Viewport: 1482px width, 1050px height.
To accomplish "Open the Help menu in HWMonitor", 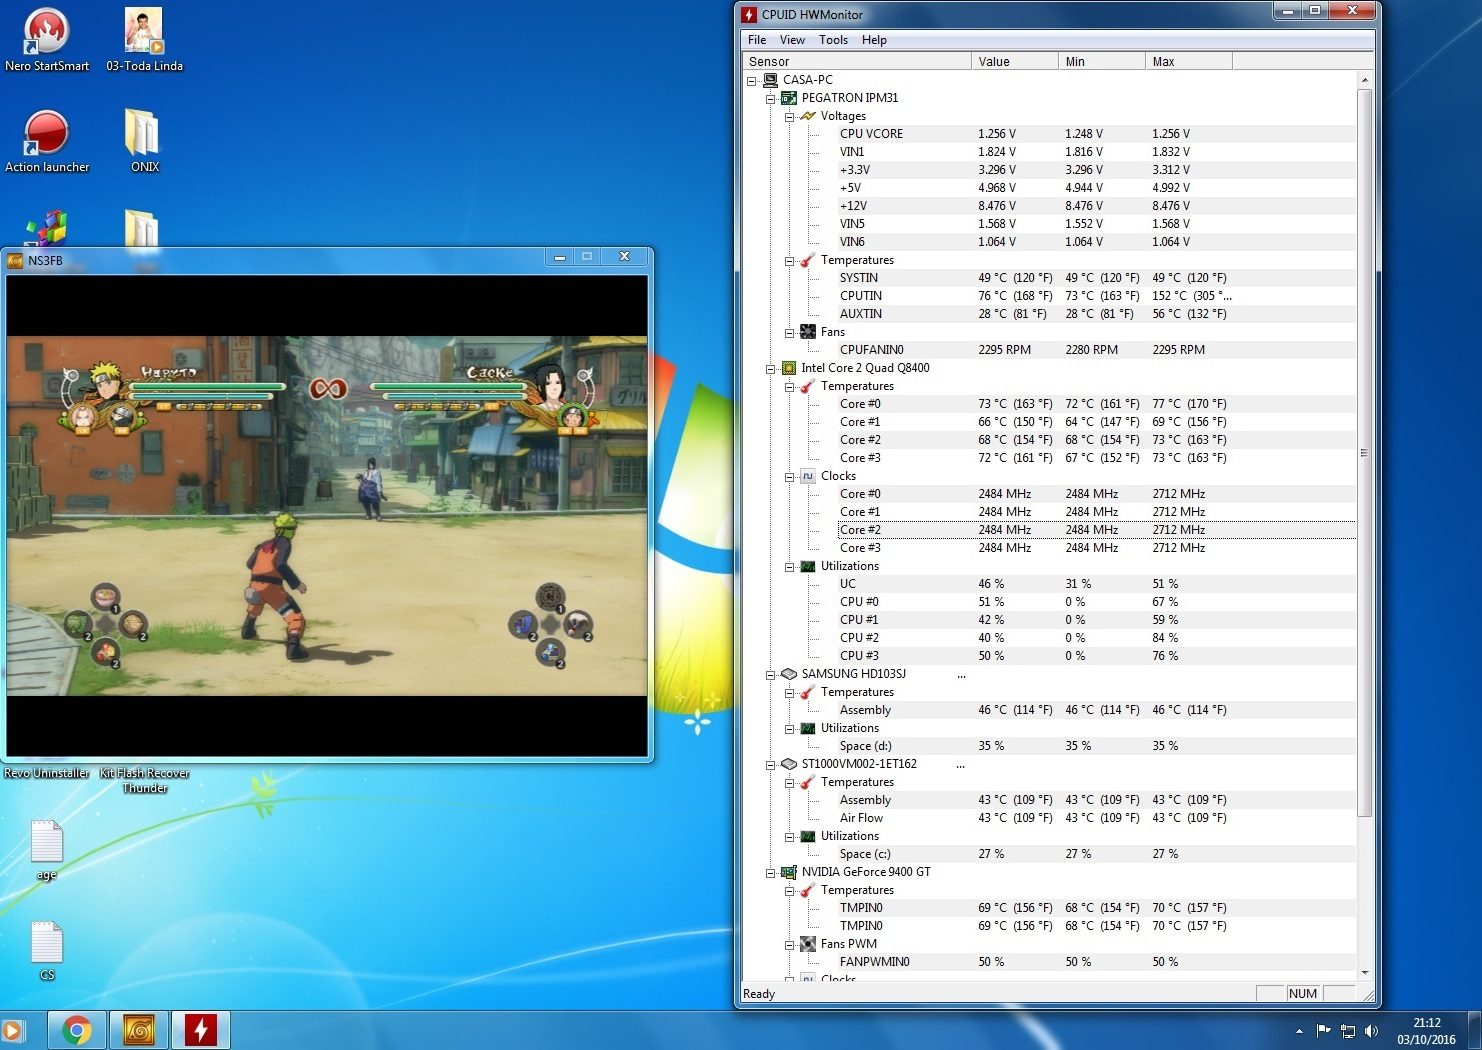I will (874, 40).
